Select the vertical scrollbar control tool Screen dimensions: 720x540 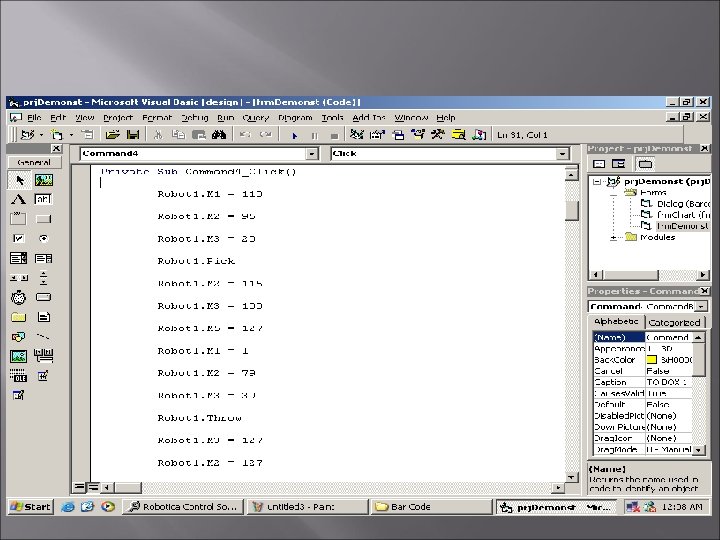43,278
